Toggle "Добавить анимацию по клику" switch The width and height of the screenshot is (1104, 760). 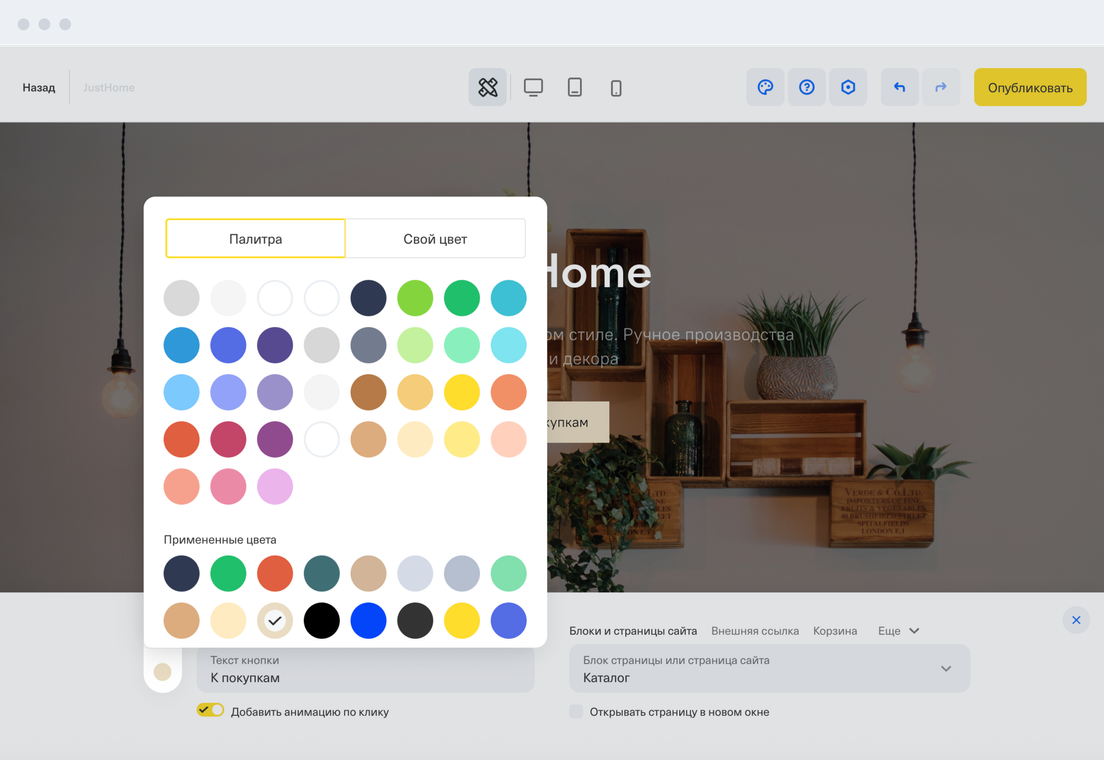(x=210, y=710)
